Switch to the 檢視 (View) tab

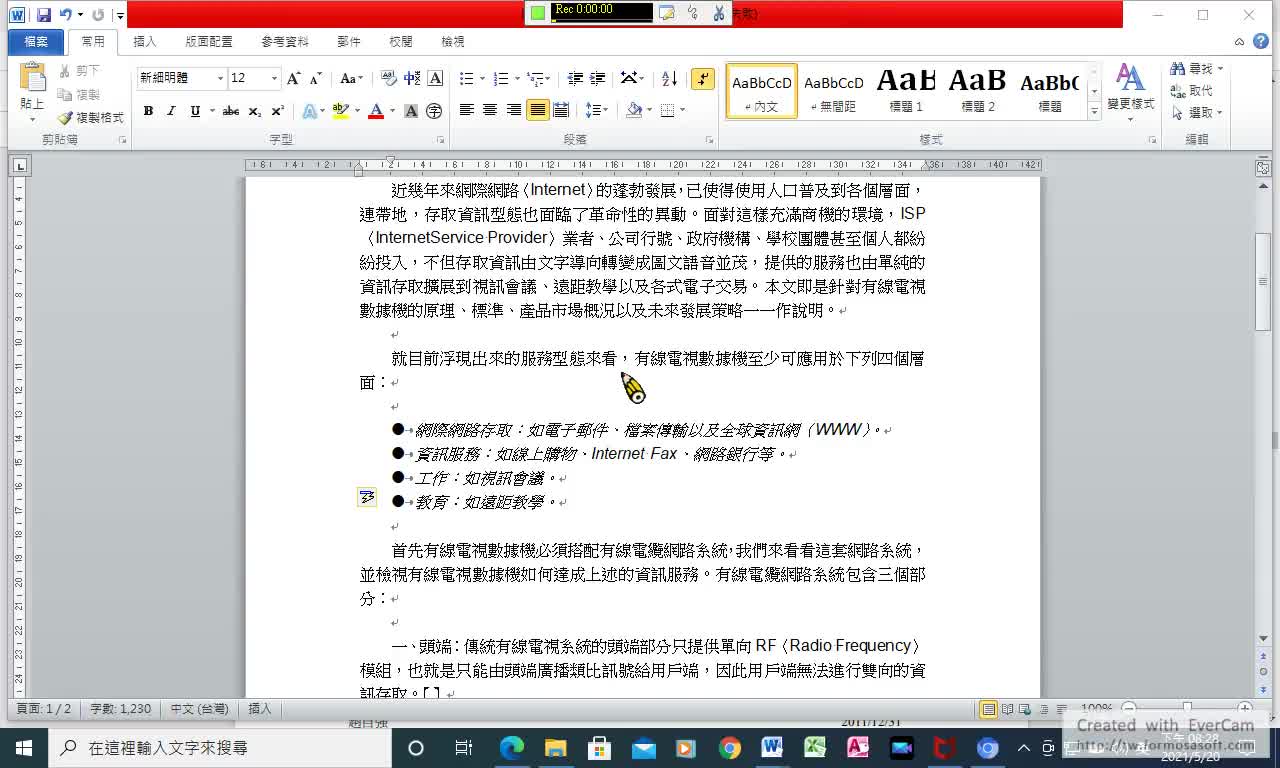point(453,41)
